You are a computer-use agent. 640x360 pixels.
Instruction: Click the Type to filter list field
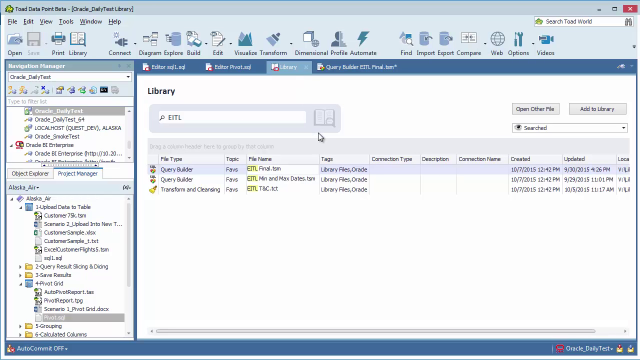click(70, 102)
